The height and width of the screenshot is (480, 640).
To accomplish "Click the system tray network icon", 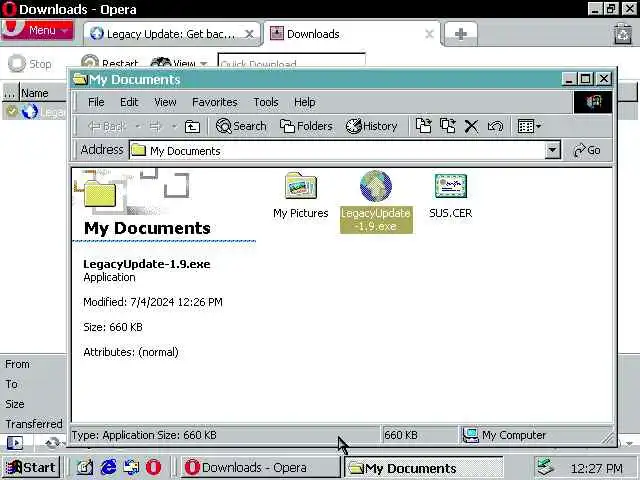I will point(546,467).
